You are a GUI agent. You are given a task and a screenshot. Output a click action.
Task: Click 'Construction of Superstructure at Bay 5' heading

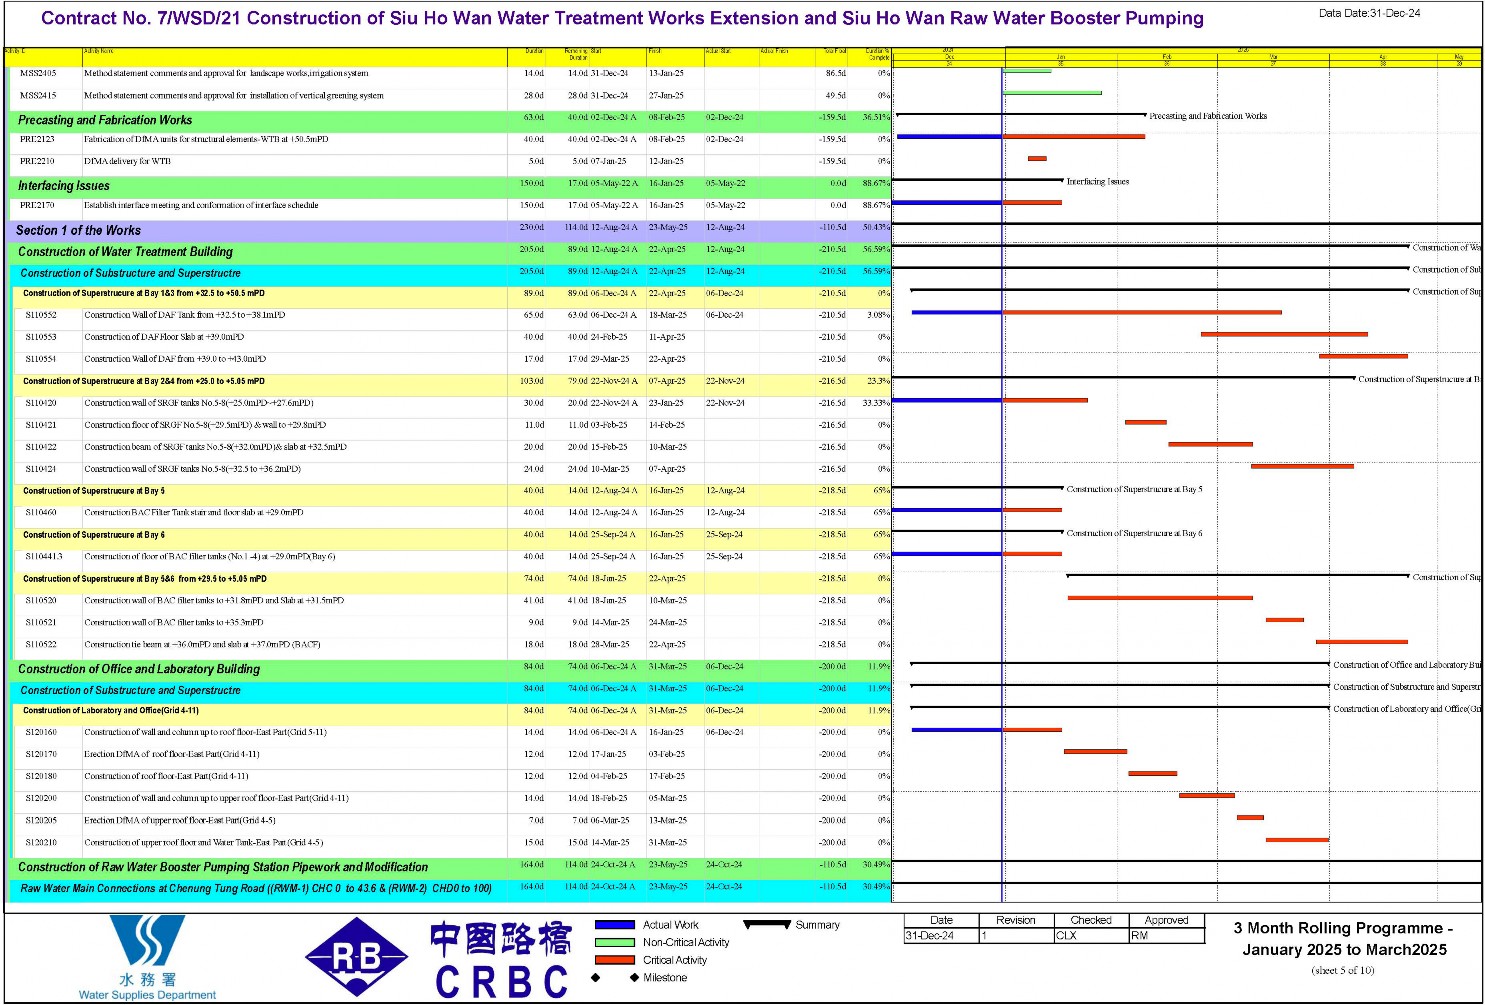coord(94,491)
